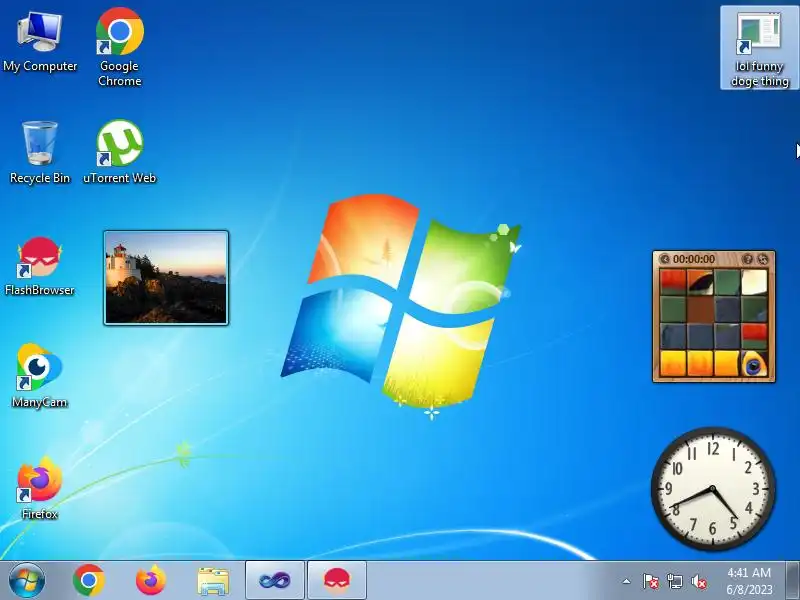
Task: Open the Action Center flag icon
Action: [x=650, y=581]
